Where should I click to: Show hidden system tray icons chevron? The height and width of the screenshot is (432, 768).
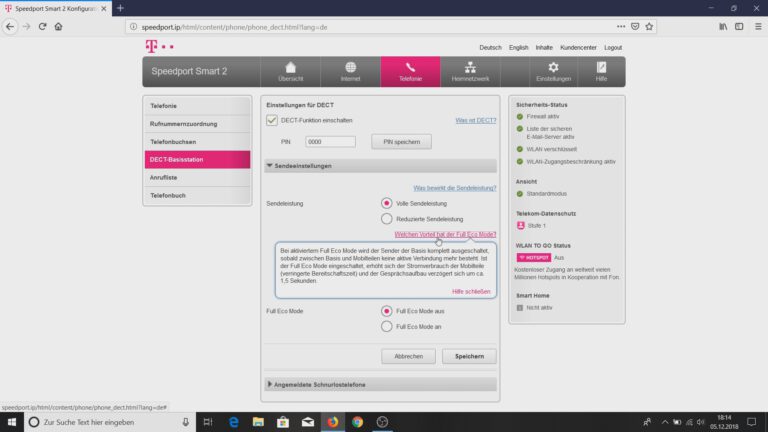665,422
